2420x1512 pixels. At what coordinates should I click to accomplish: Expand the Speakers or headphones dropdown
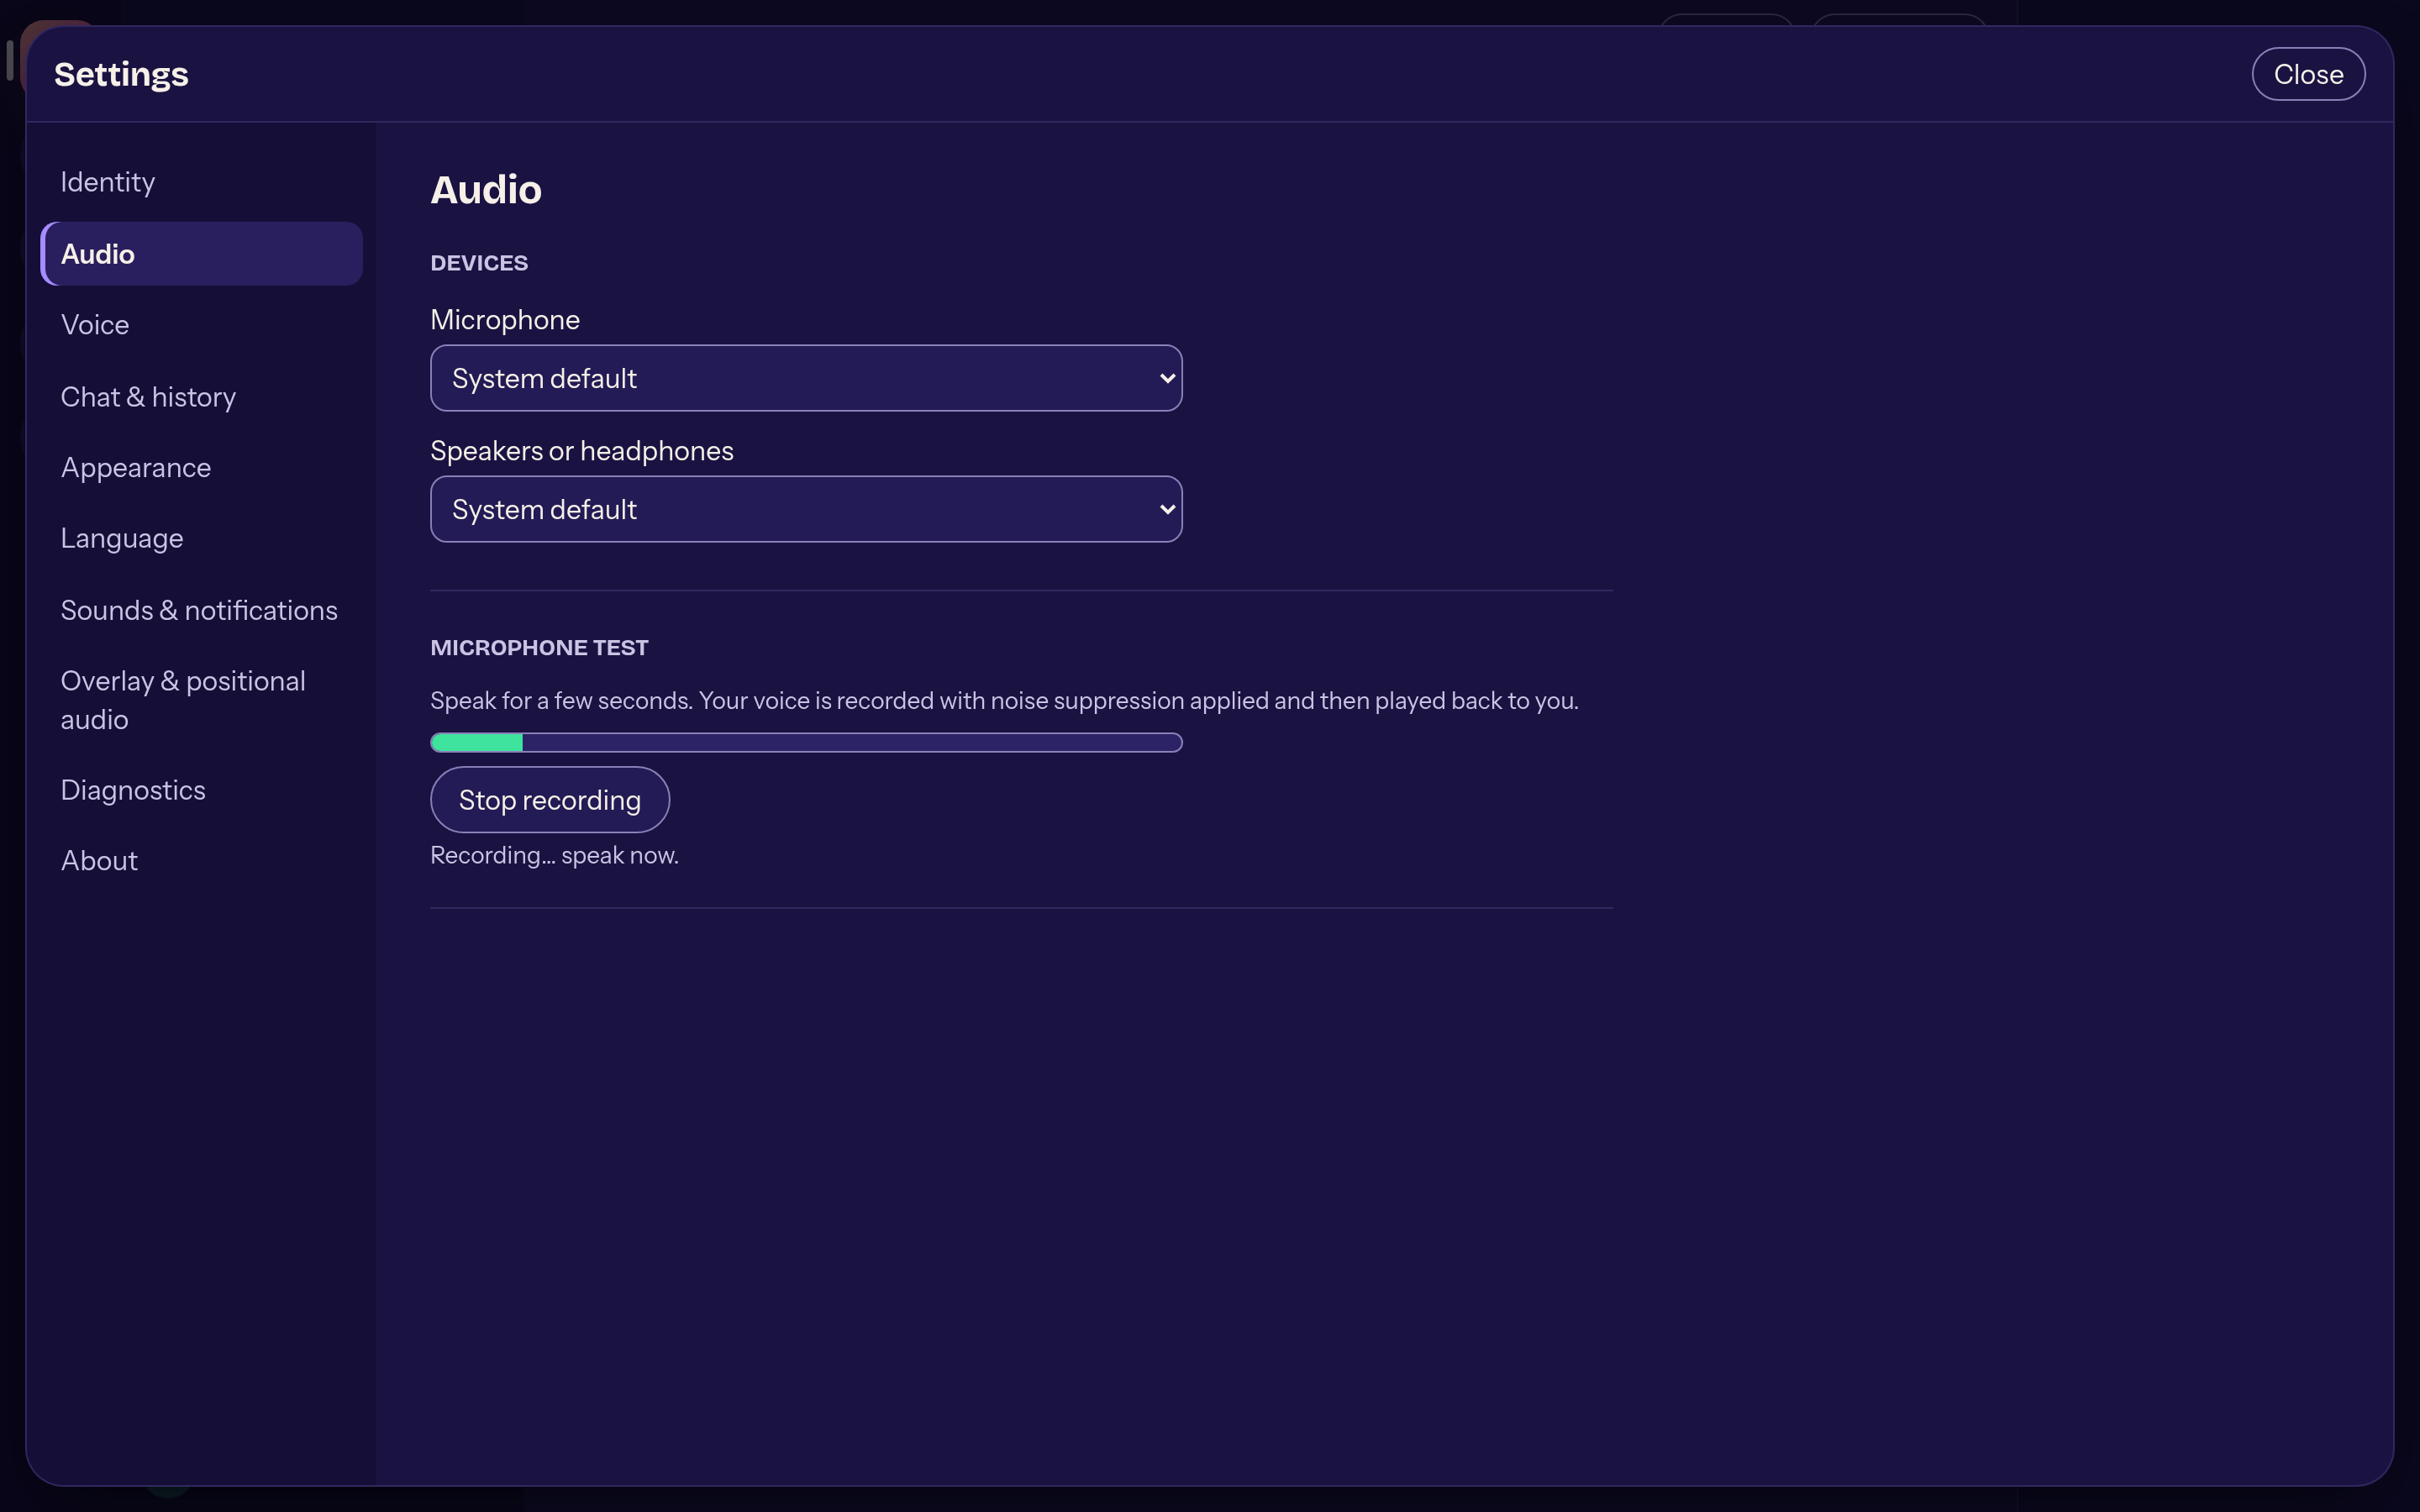(806, 509)
